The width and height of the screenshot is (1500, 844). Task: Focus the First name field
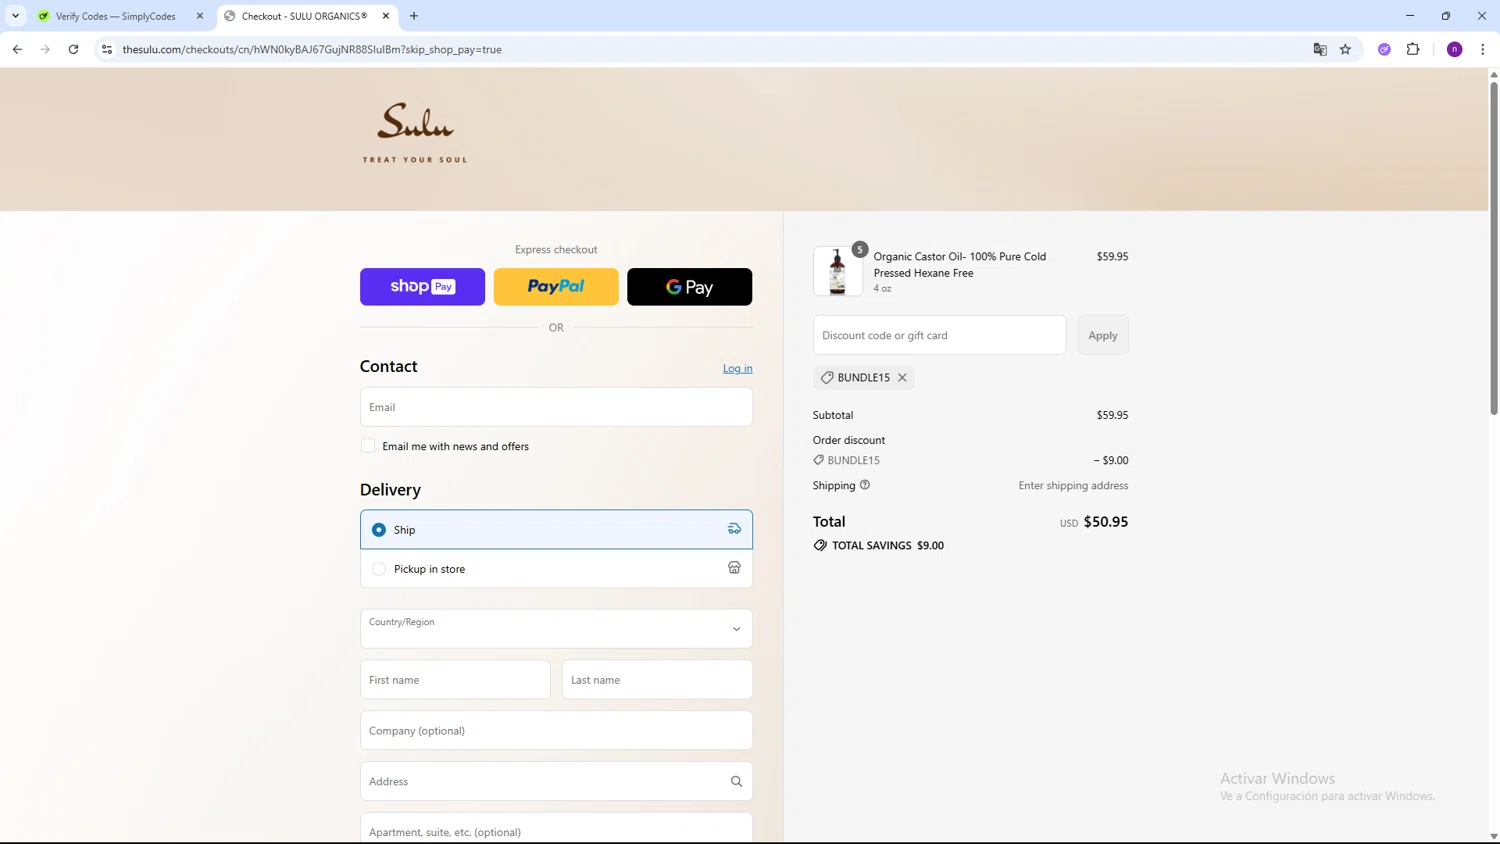pos(455,680)
